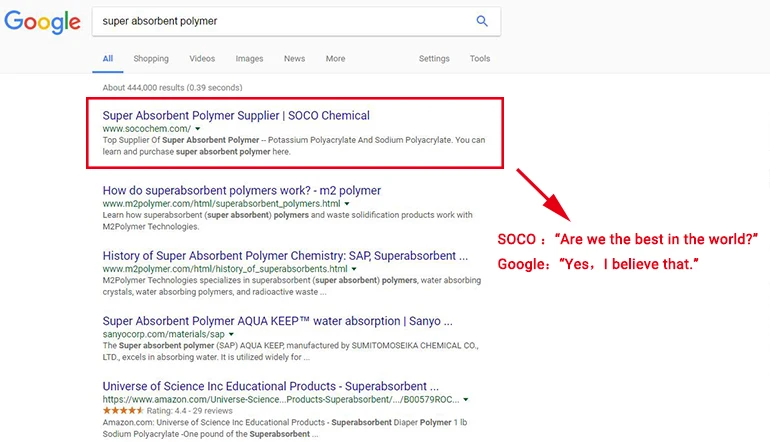Viewport: 770px width, 442px height.
Task: Open 'How do superabsorbent polymers work?' result
Action: [242, 191]
